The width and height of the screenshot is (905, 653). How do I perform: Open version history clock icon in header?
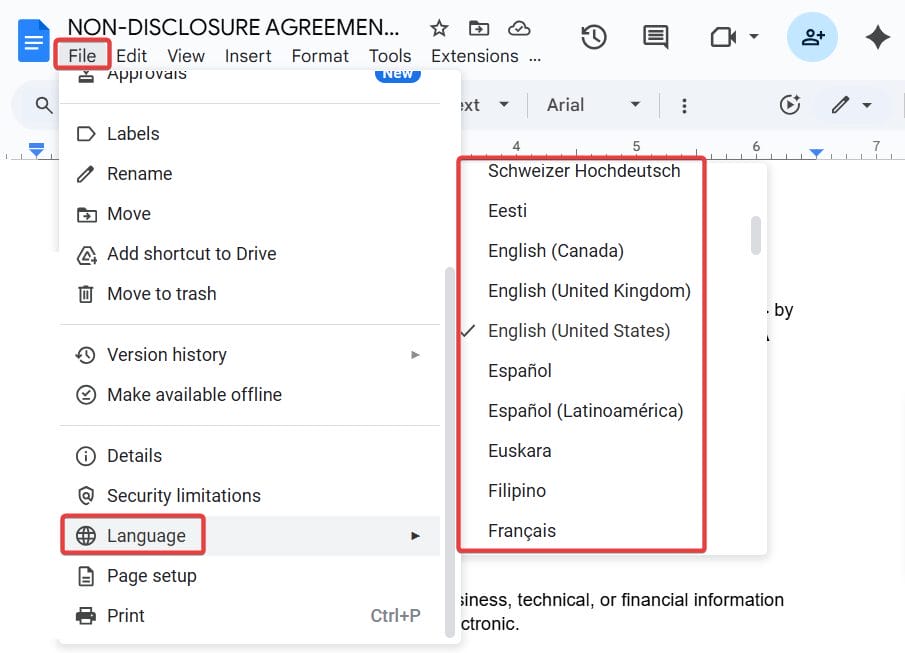point(594,38)
